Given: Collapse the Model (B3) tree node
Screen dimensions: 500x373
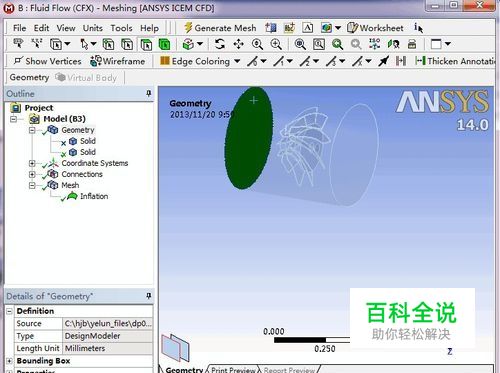Looking at the screenshot, I should point(14,119).
